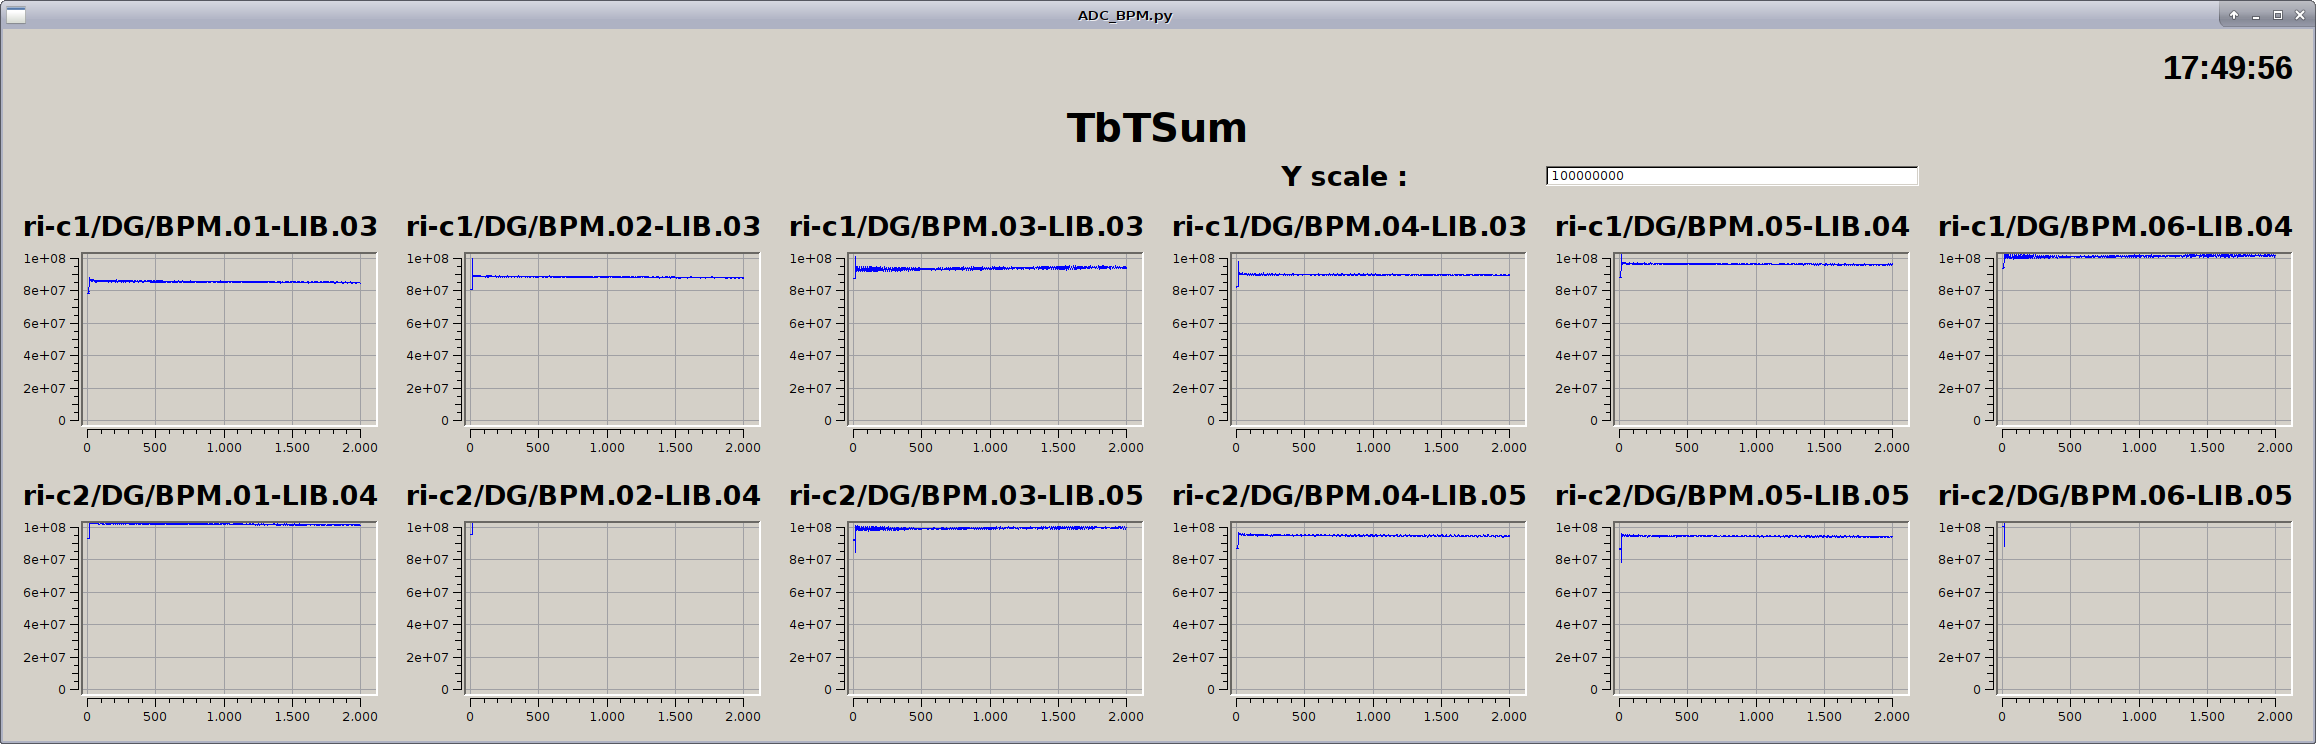This screenshot has height=744, width=2316.
Task: Click the TbTSum heading
Action: point(1157,128)
